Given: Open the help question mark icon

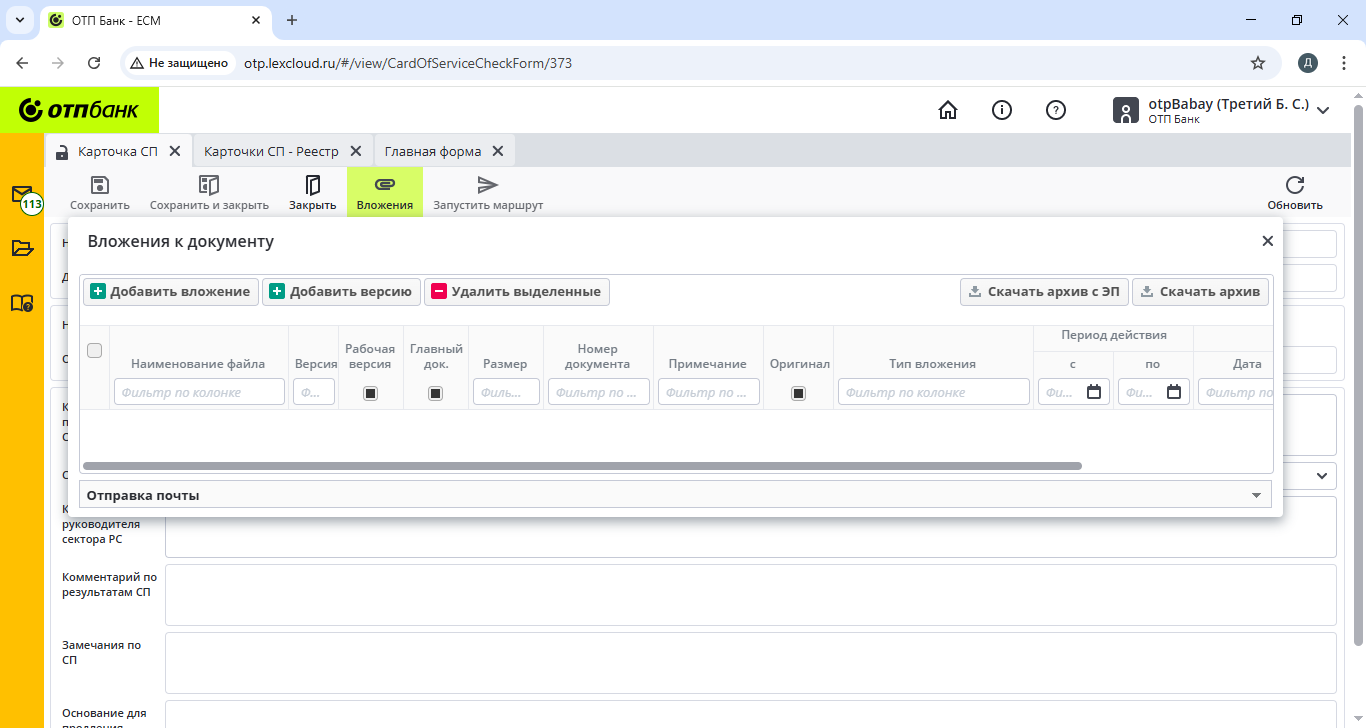Looking at the screenshot, I should click(1056, 110).
